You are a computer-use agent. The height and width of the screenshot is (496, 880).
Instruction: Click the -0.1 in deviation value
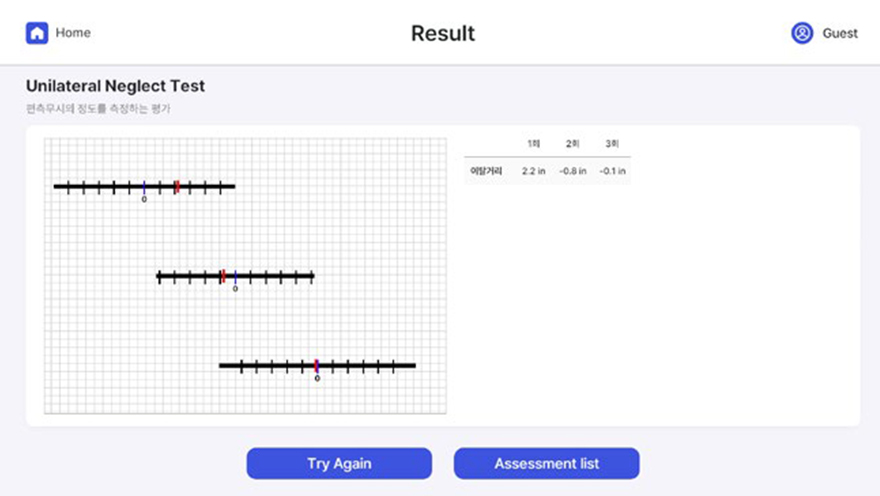coord(612,171)
